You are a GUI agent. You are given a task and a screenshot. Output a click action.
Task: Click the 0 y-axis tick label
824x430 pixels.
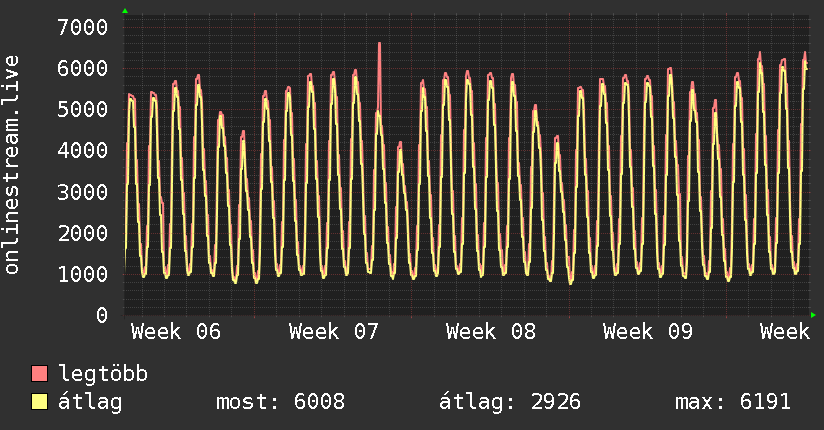(x=102, y=315)
